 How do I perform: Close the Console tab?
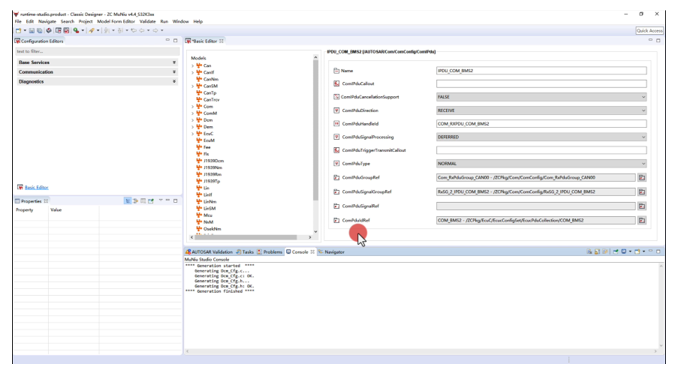pyautogui.click(x=312, y=252)
